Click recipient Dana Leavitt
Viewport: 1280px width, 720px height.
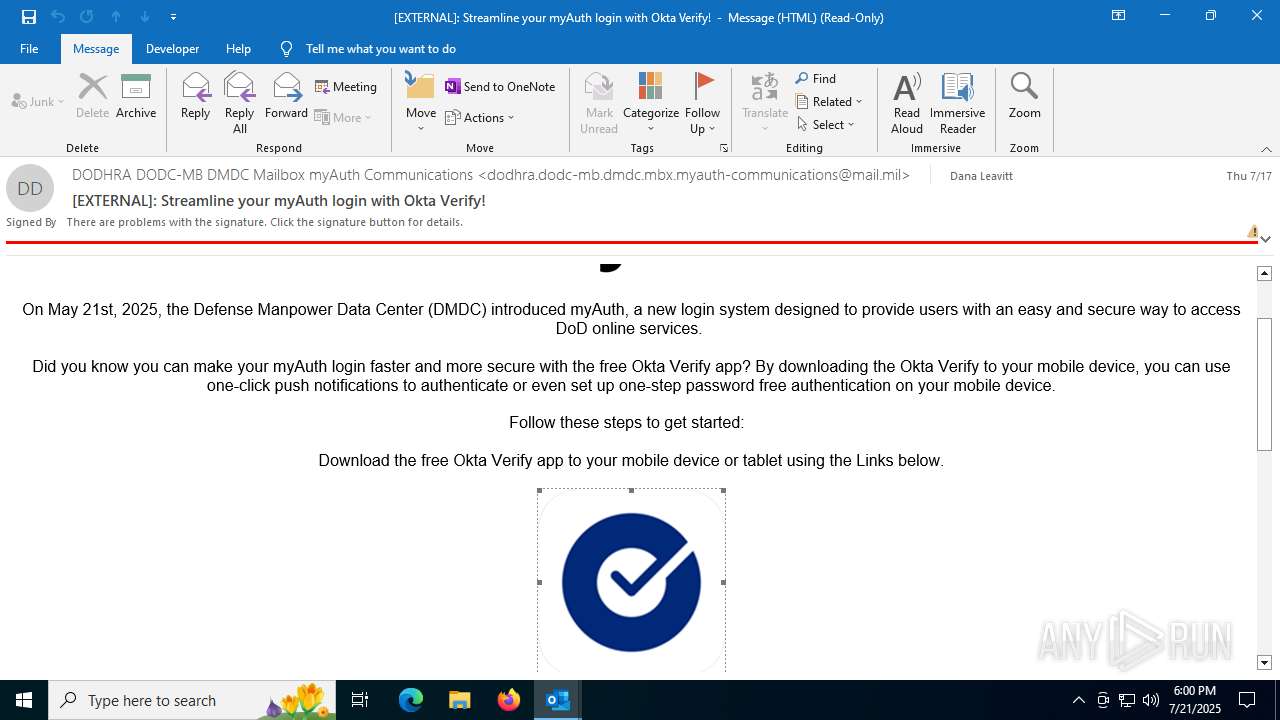(x=981, y=176)
